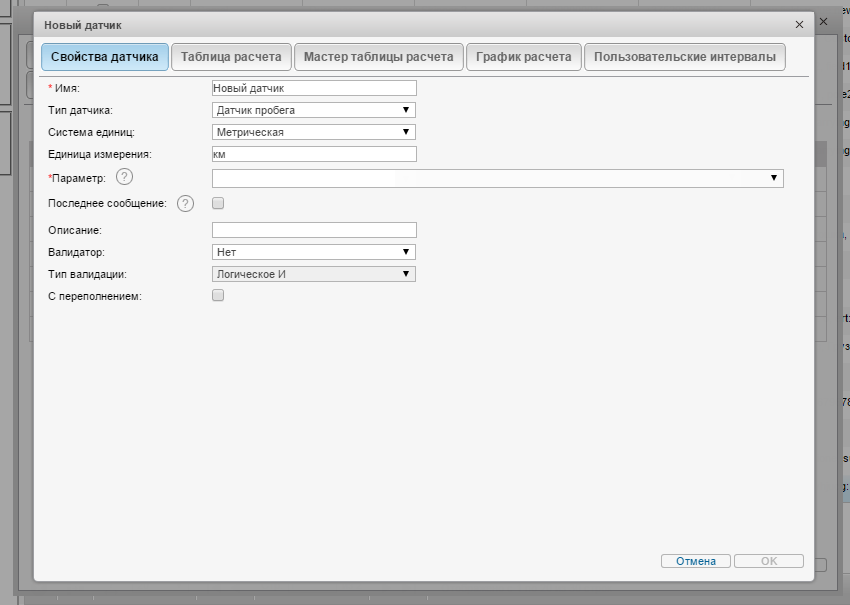This screenshot has height=605, width=850.
Task: Click help icon next to Параметр
Action: point(124,178)
